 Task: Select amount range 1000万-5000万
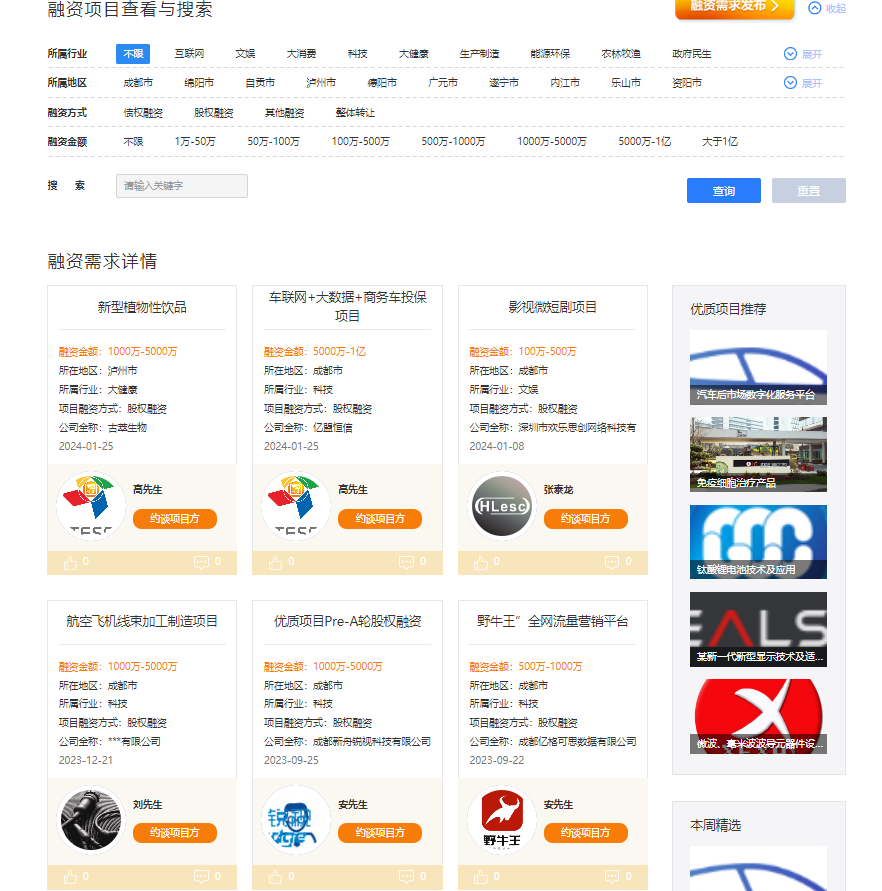[x=552, y=141]
